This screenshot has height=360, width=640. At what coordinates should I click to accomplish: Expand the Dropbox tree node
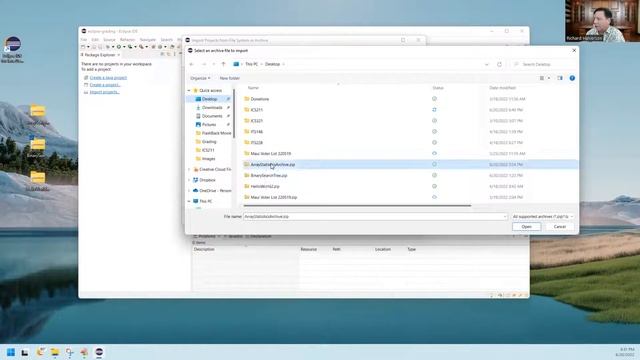[189, 180]
